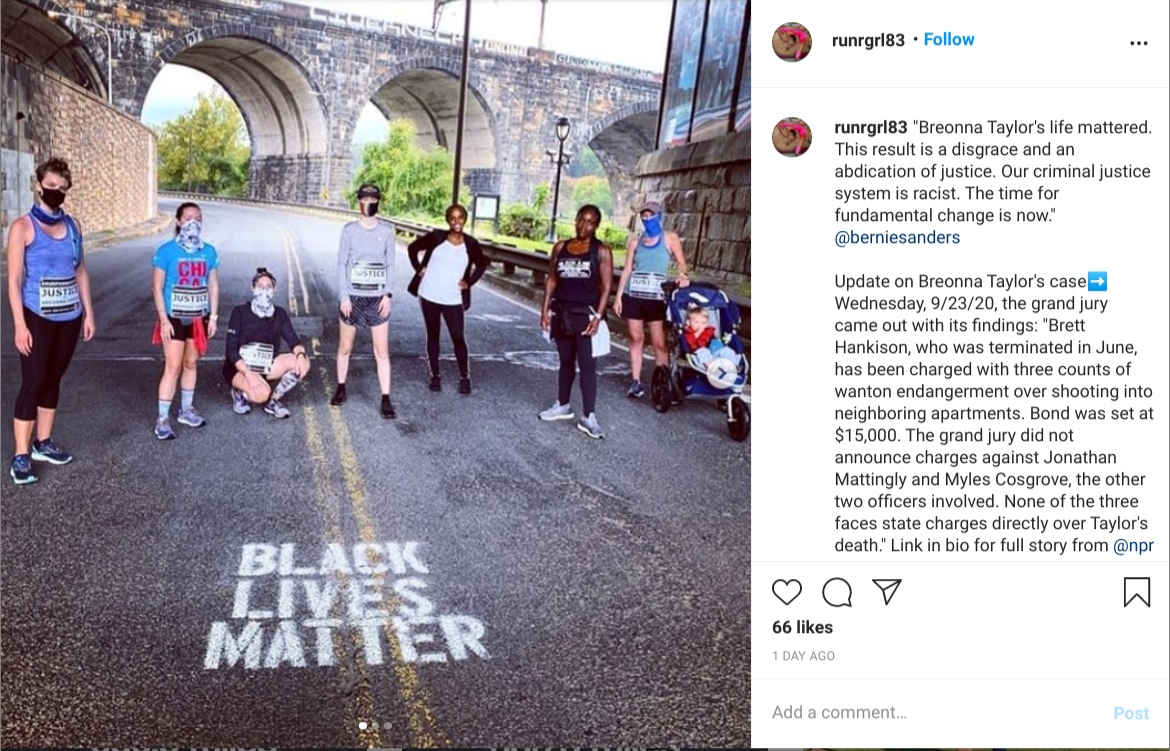Viewport: 1170px width, 751px height.
Task: Click the avatar beside the caption
Action: coord(792,137)
